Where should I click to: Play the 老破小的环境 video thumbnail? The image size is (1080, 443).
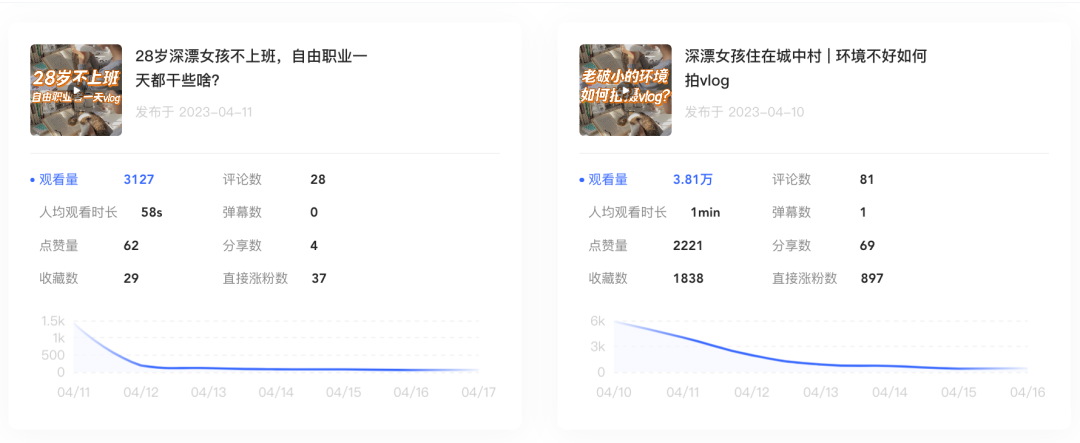625,90
